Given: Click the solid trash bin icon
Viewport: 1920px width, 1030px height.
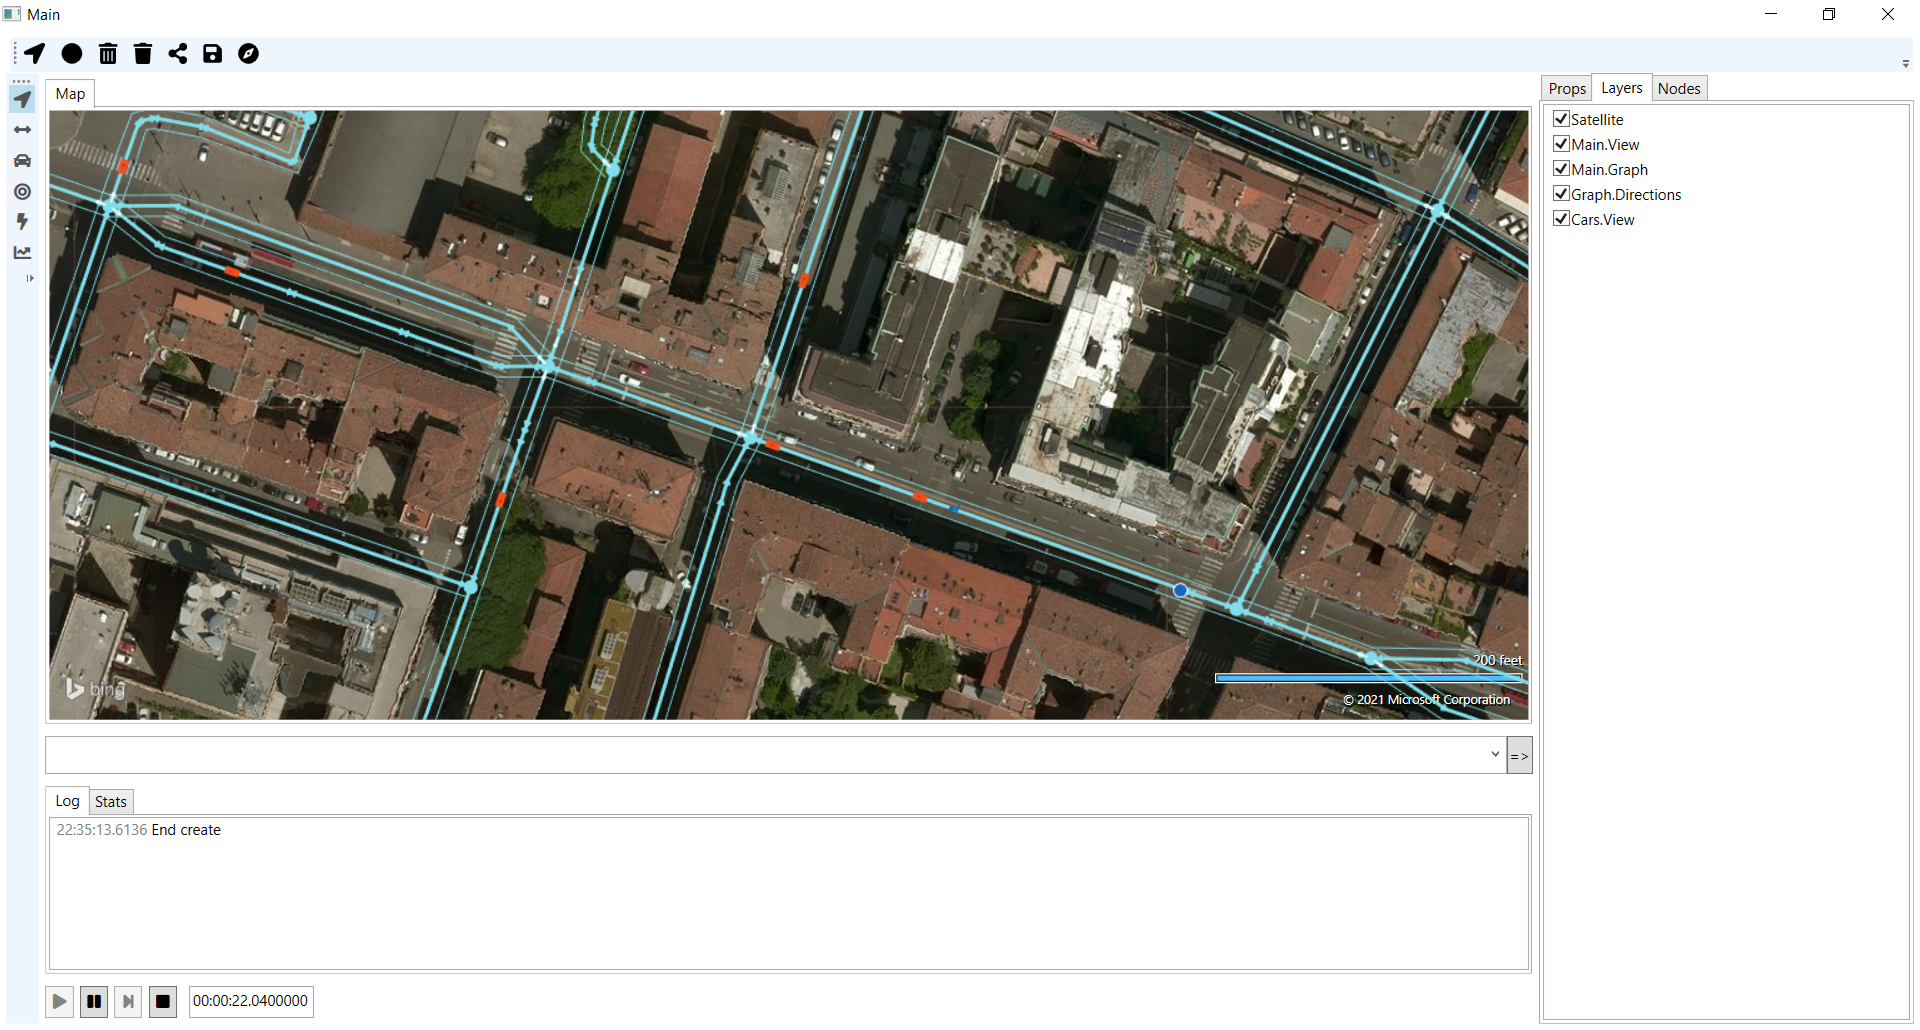Looking at the screenshot, I should (143, 54).
